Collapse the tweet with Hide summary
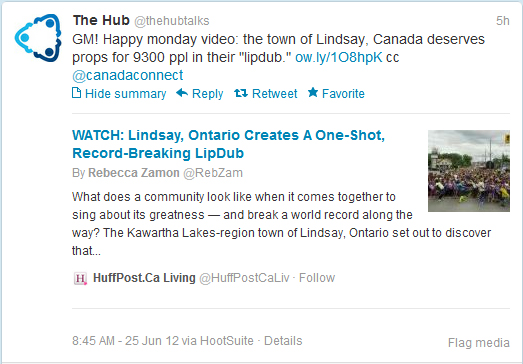Screen dimensions: 523x364 click(119, 93)
